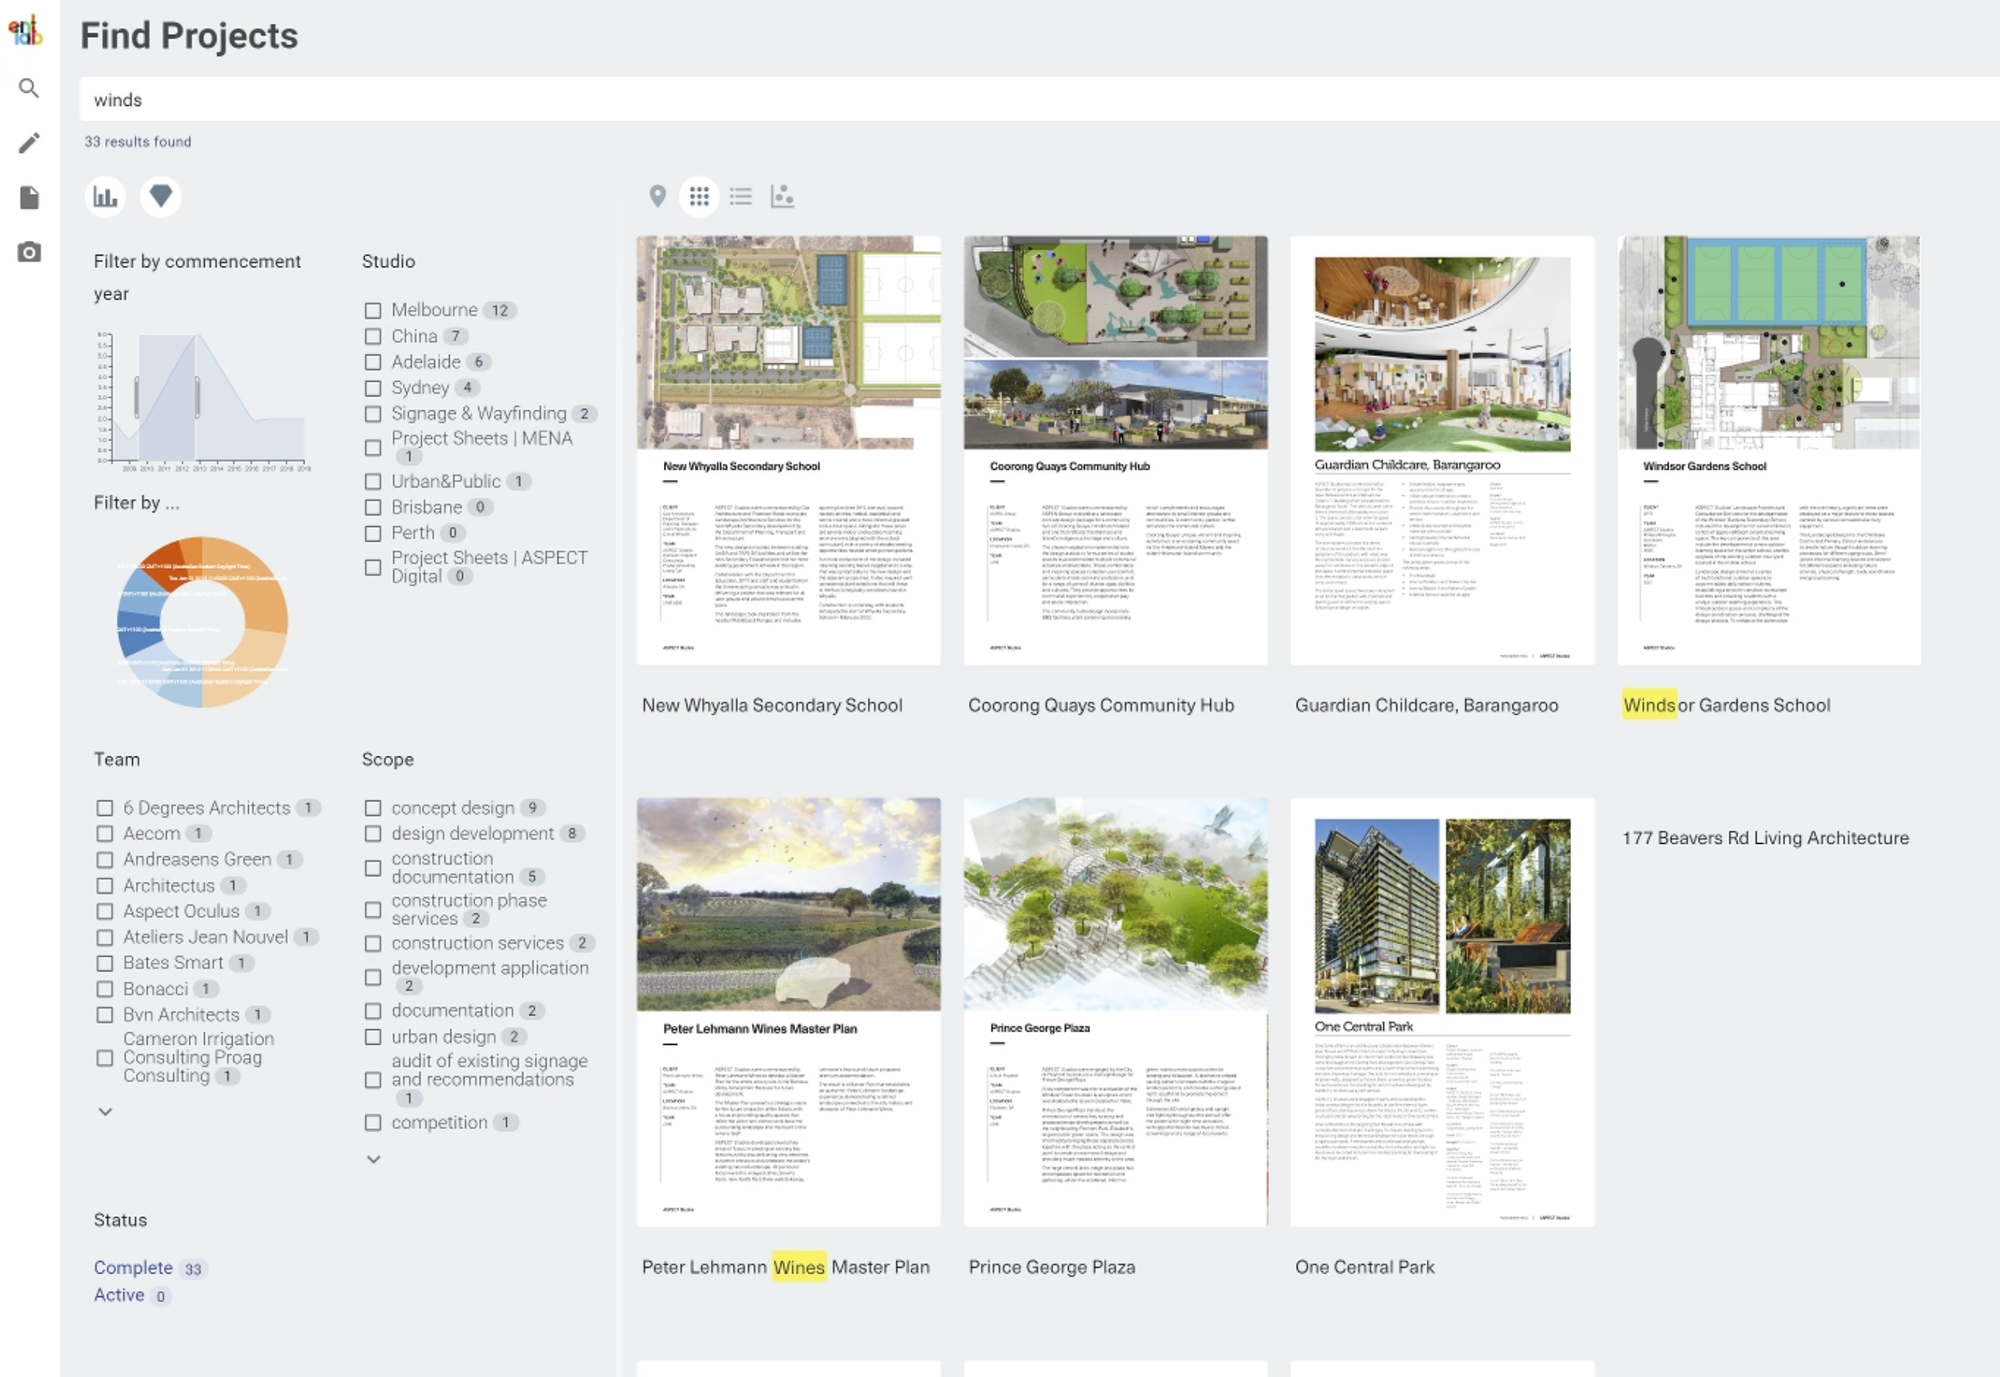
Task: Click the document icon in the sidebar
Action: click(30, 197)
